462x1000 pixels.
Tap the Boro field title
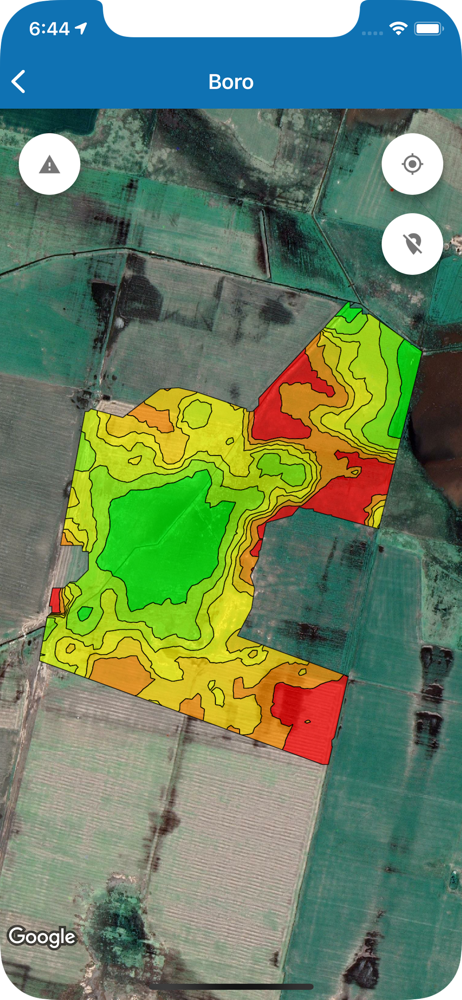231,82
